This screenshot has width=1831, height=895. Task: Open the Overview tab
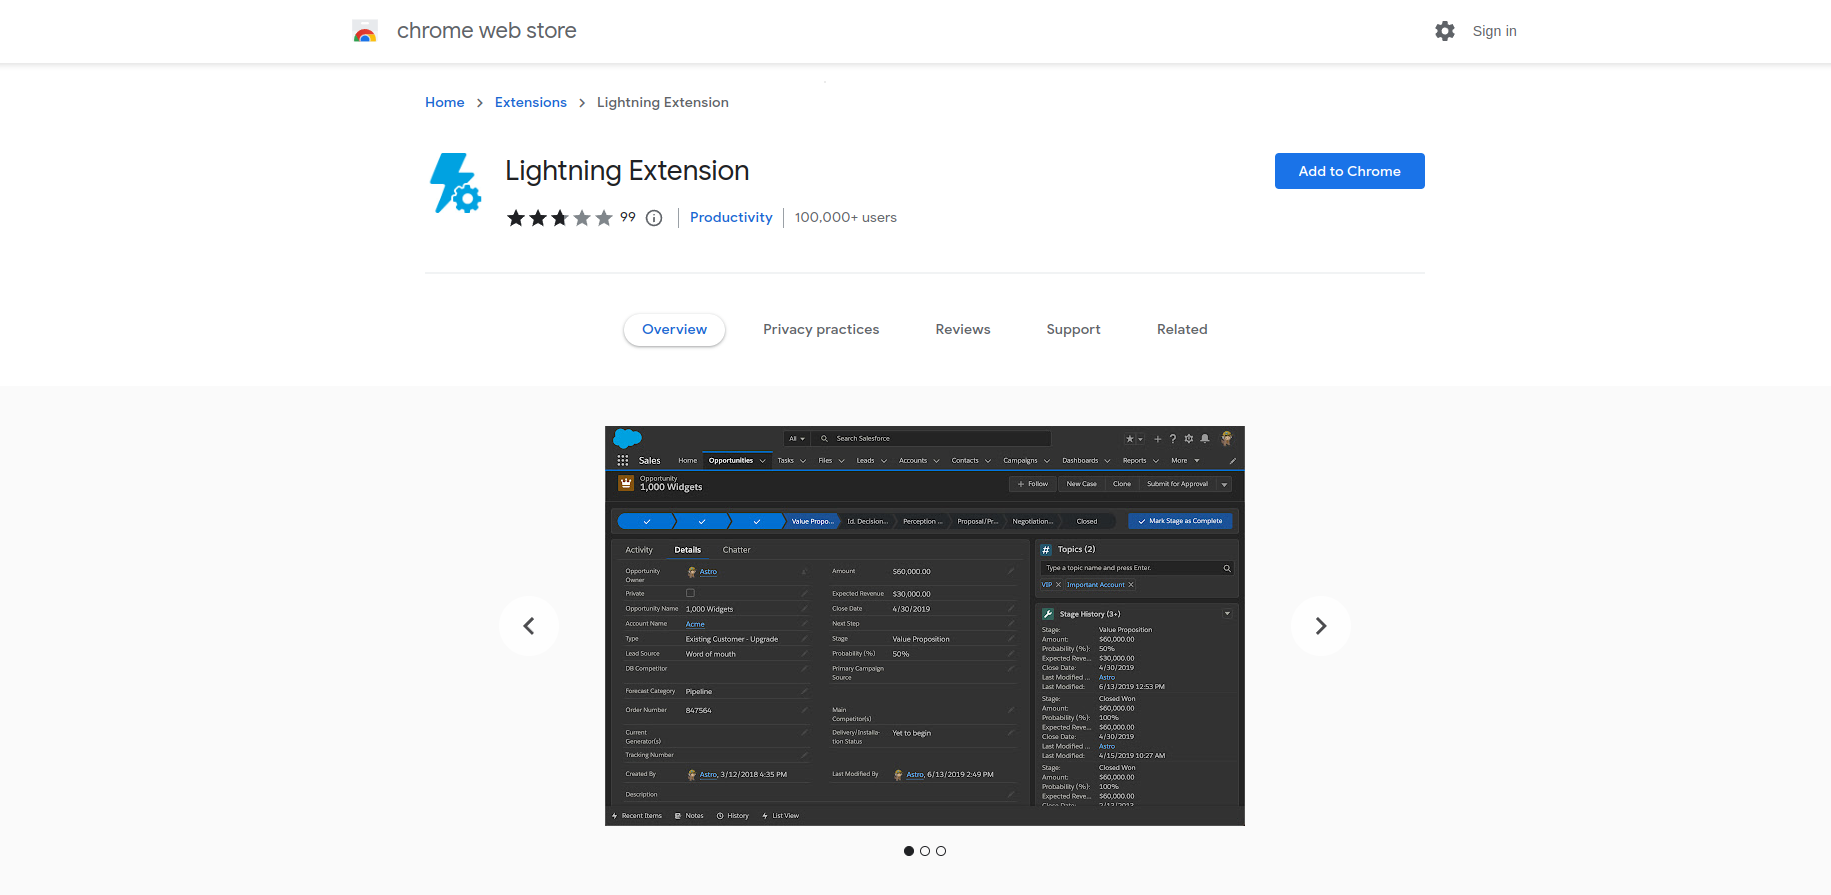674,329
